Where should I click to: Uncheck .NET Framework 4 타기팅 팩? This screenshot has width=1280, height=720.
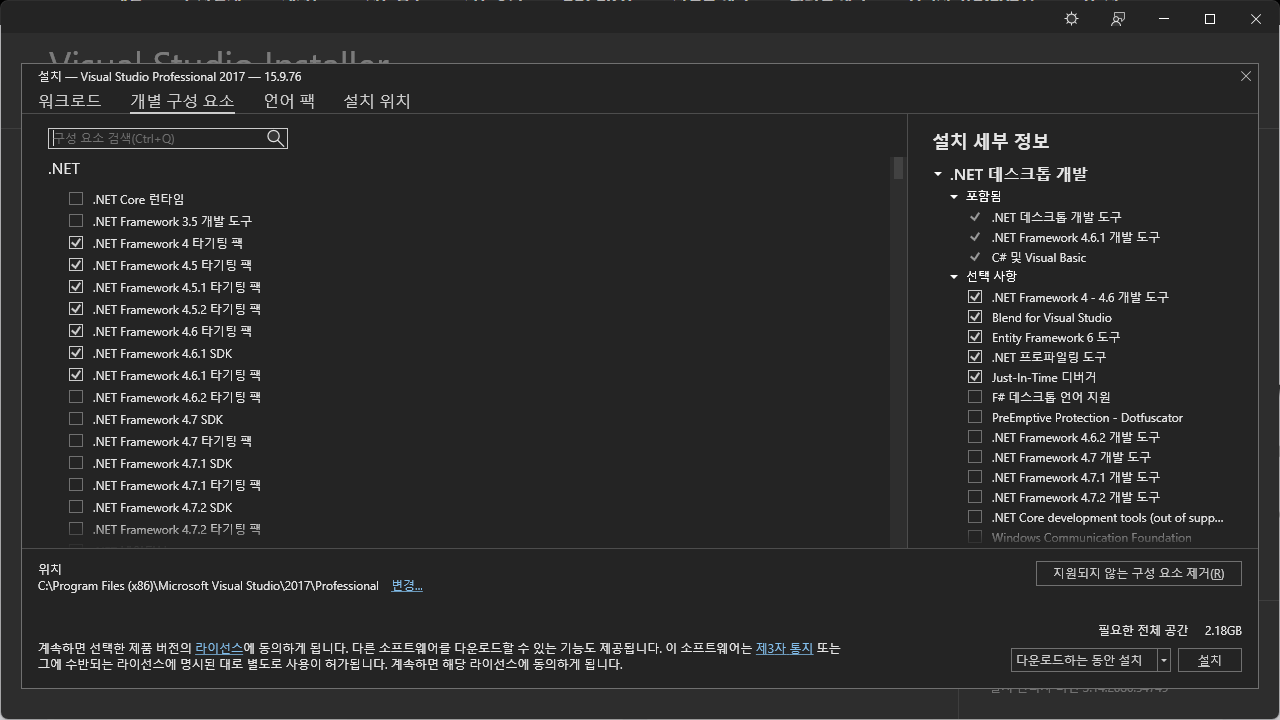[x=76, y=243]
